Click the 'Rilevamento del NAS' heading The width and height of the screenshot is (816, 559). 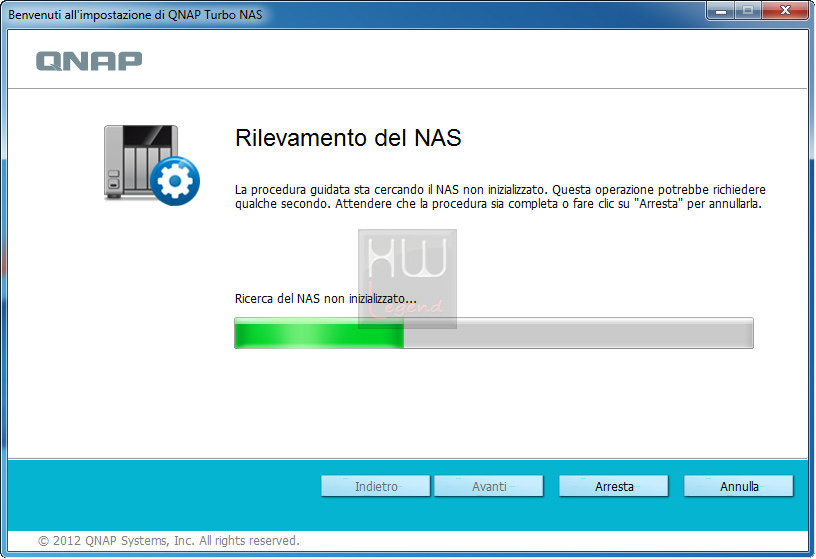[348, 138]
